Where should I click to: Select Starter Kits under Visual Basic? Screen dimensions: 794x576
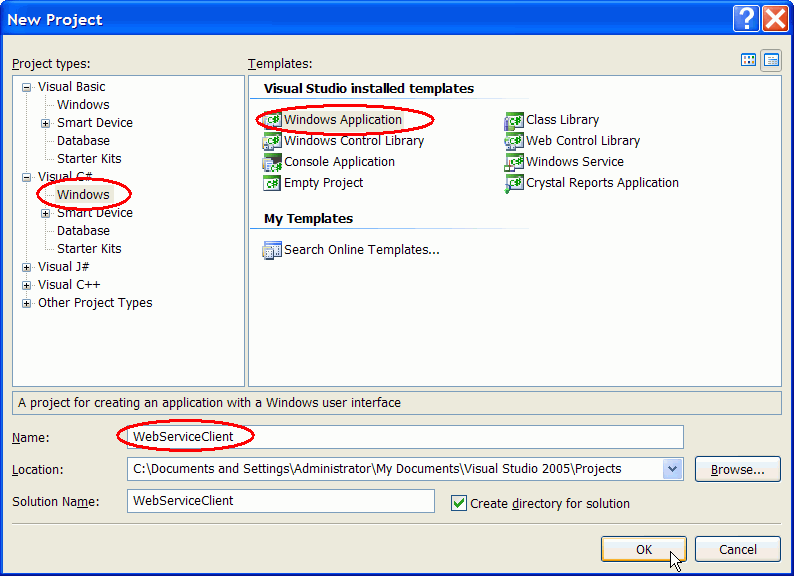click(89, 159)
